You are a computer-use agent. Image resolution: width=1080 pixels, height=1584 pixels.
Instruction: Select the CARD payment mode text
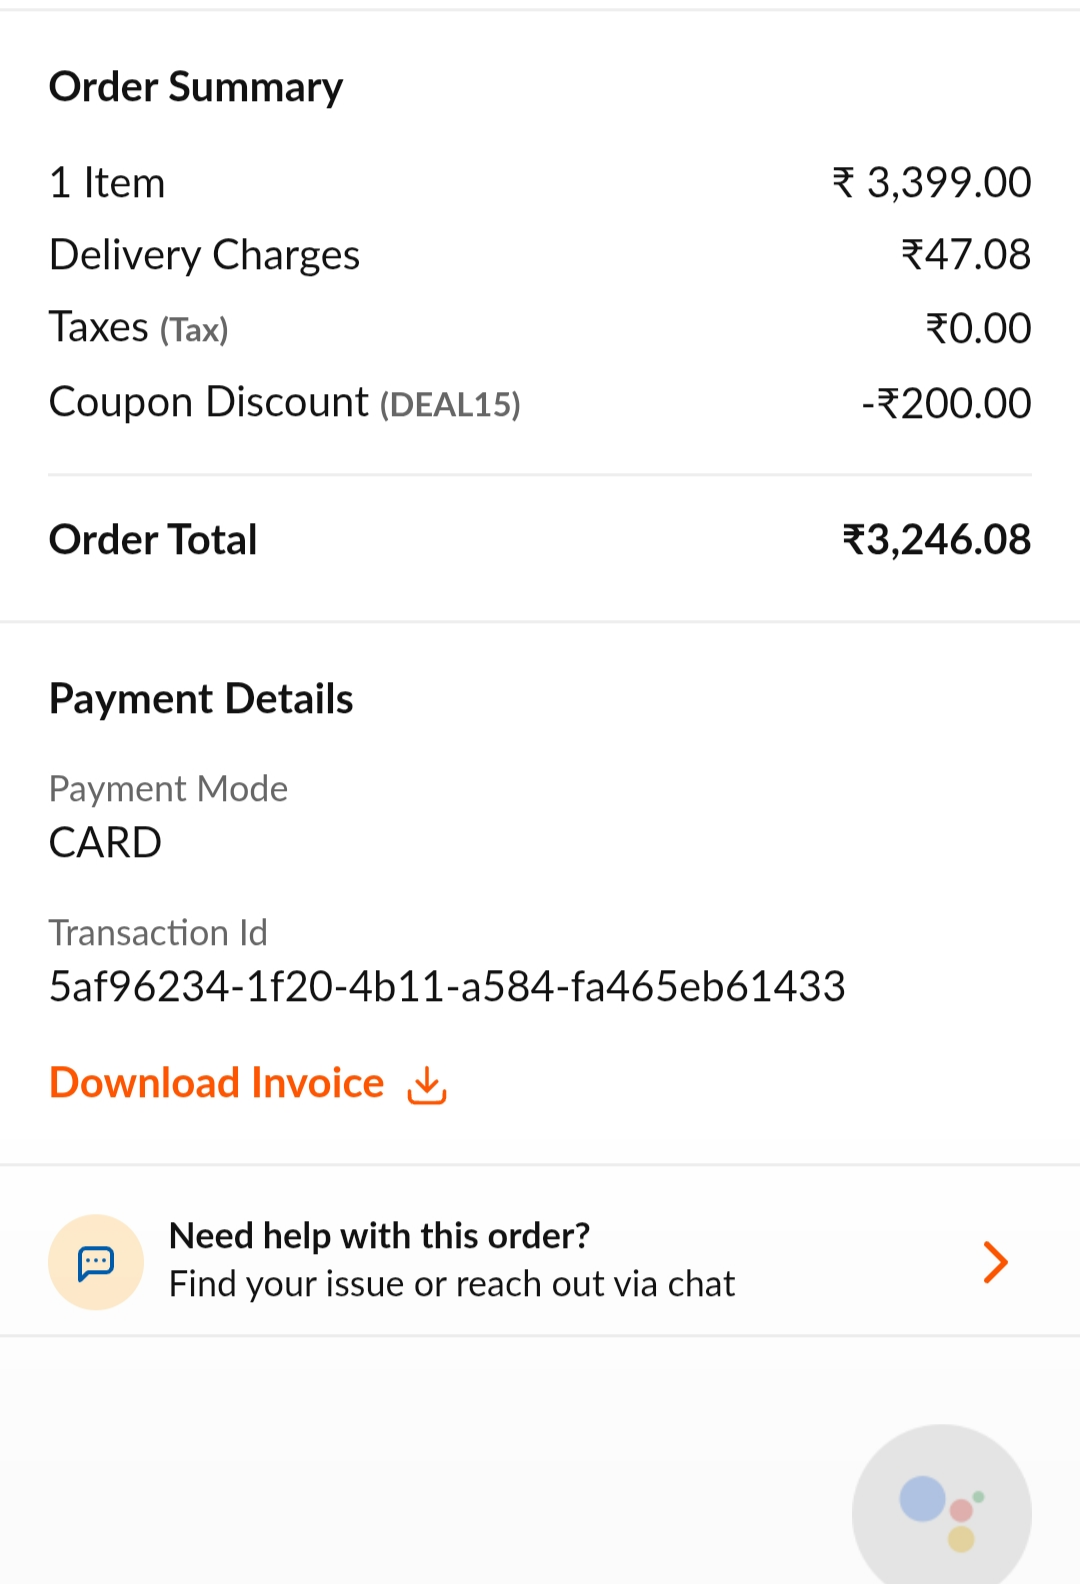(x=105, y=843)
